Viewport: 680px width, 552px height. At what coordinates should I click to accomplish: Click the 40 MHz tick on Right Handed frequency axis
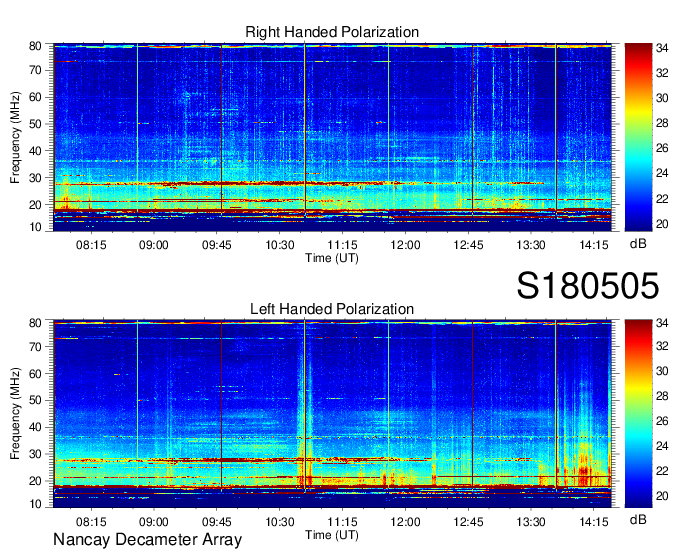(x=35, y=151)
